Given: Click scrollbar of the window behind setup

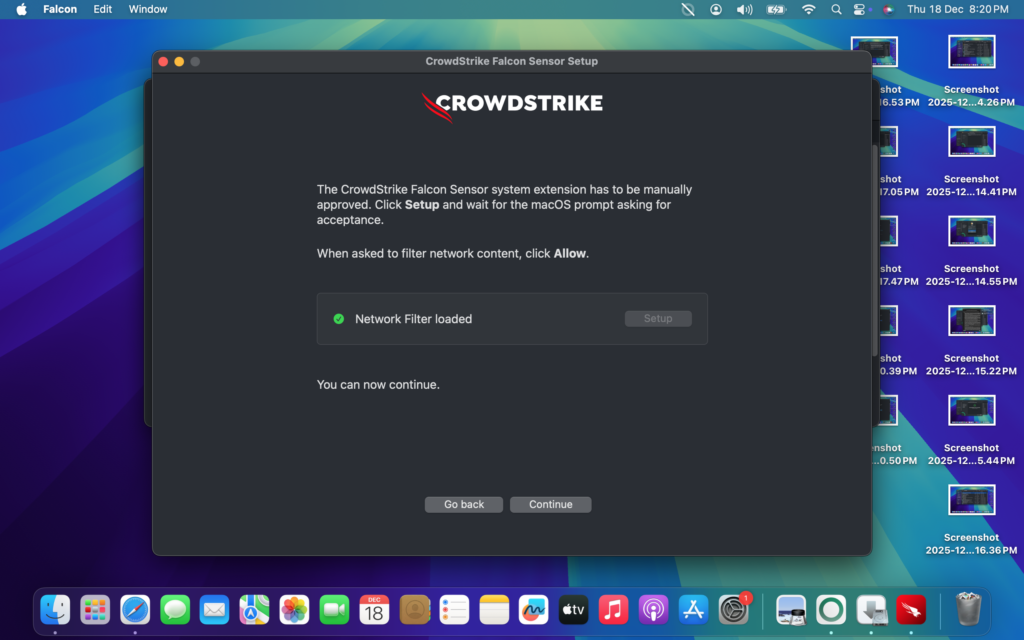Looking at the screenshot, I should 875,249.
